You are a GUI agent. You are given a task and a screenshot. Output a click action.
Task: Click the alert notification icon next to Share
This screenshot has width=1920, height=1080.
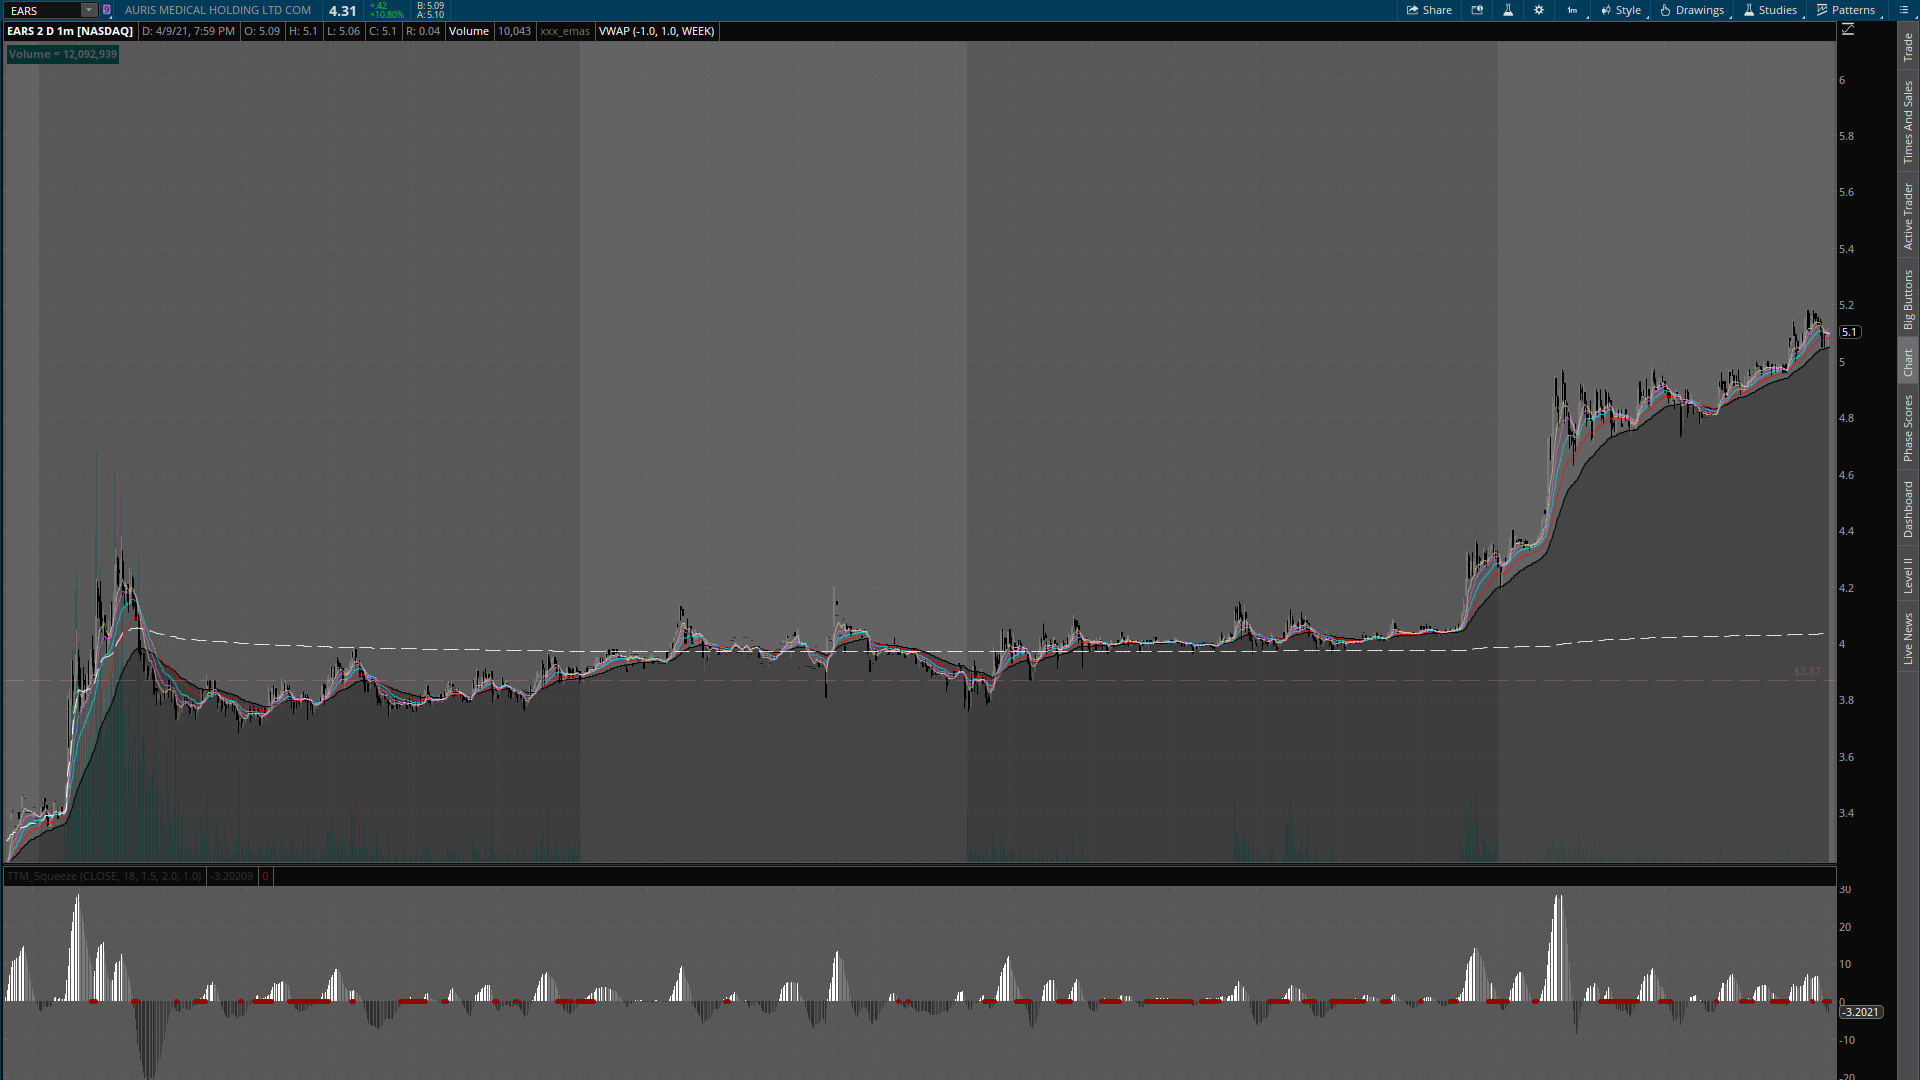1477,10
